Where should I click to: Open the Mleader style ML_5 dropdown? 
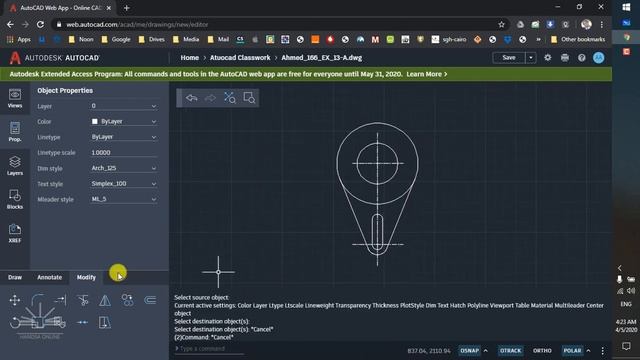124,199
